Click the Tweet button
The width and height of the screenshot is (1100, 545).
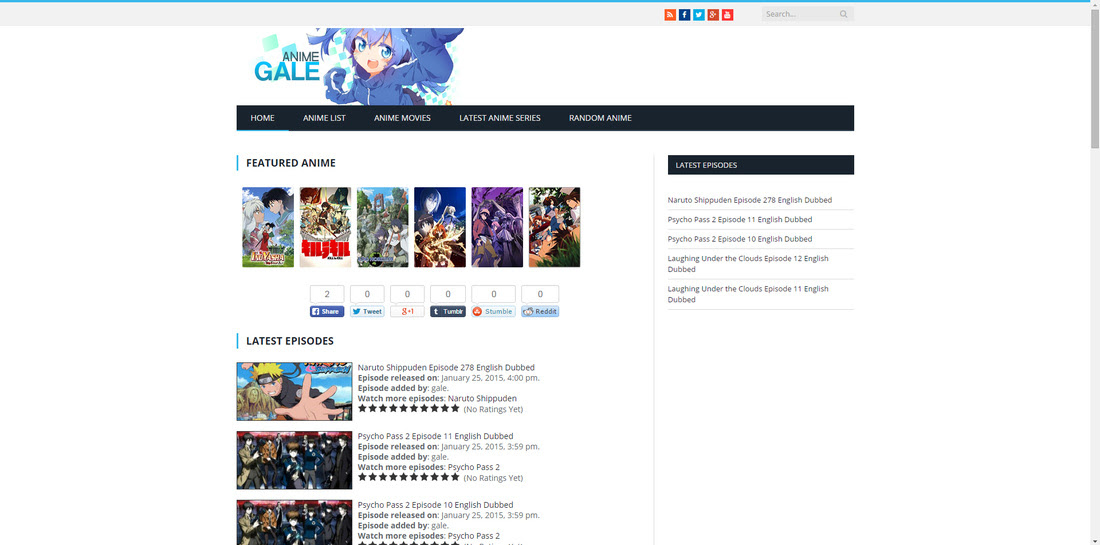[367, 311]
